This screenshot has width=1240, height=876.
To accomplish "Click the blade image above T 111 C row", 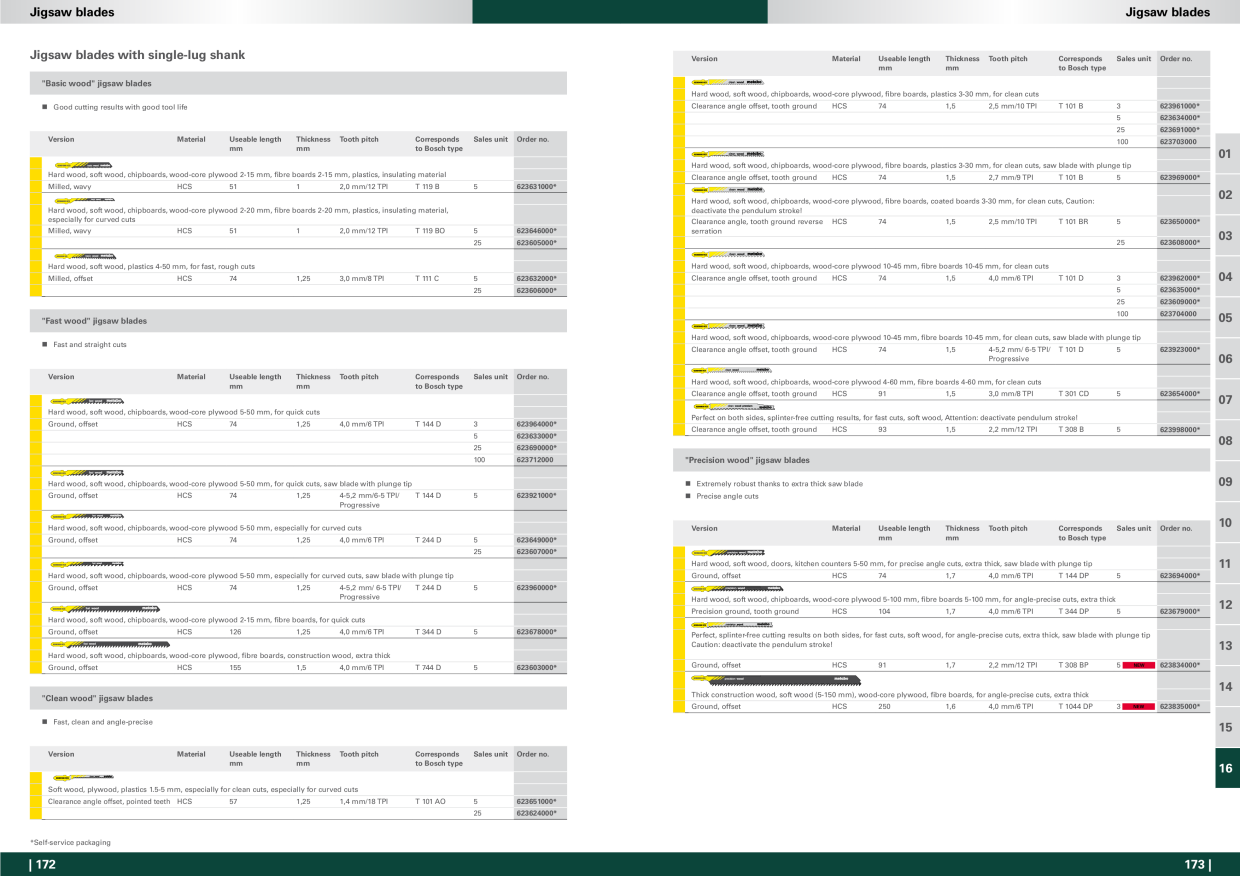I will click(x=84, y=257).
